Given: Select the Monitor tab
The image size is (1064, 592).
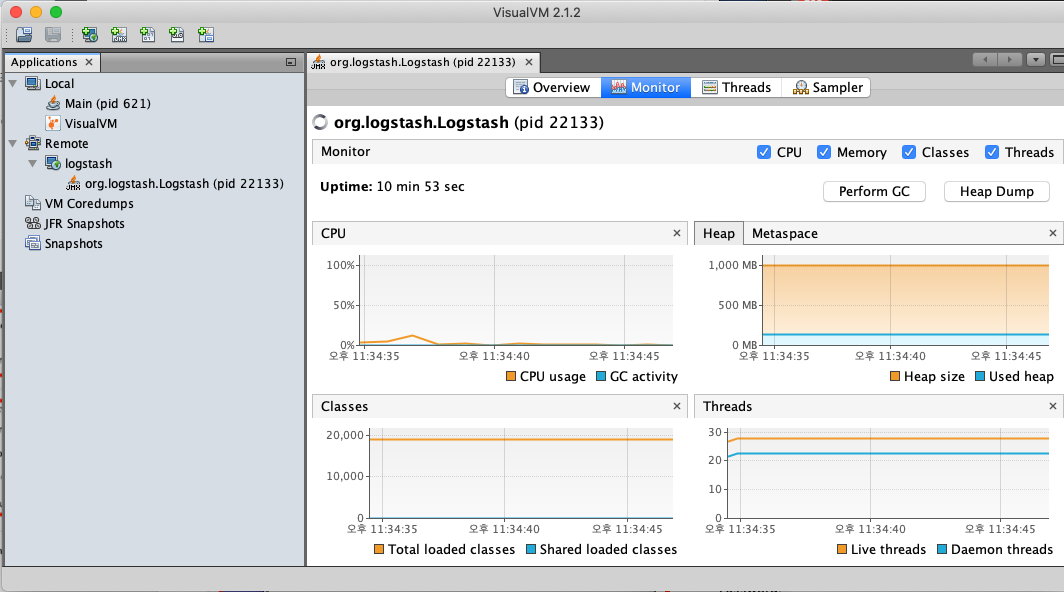Looking at the screenshot, I should point(645,88).
